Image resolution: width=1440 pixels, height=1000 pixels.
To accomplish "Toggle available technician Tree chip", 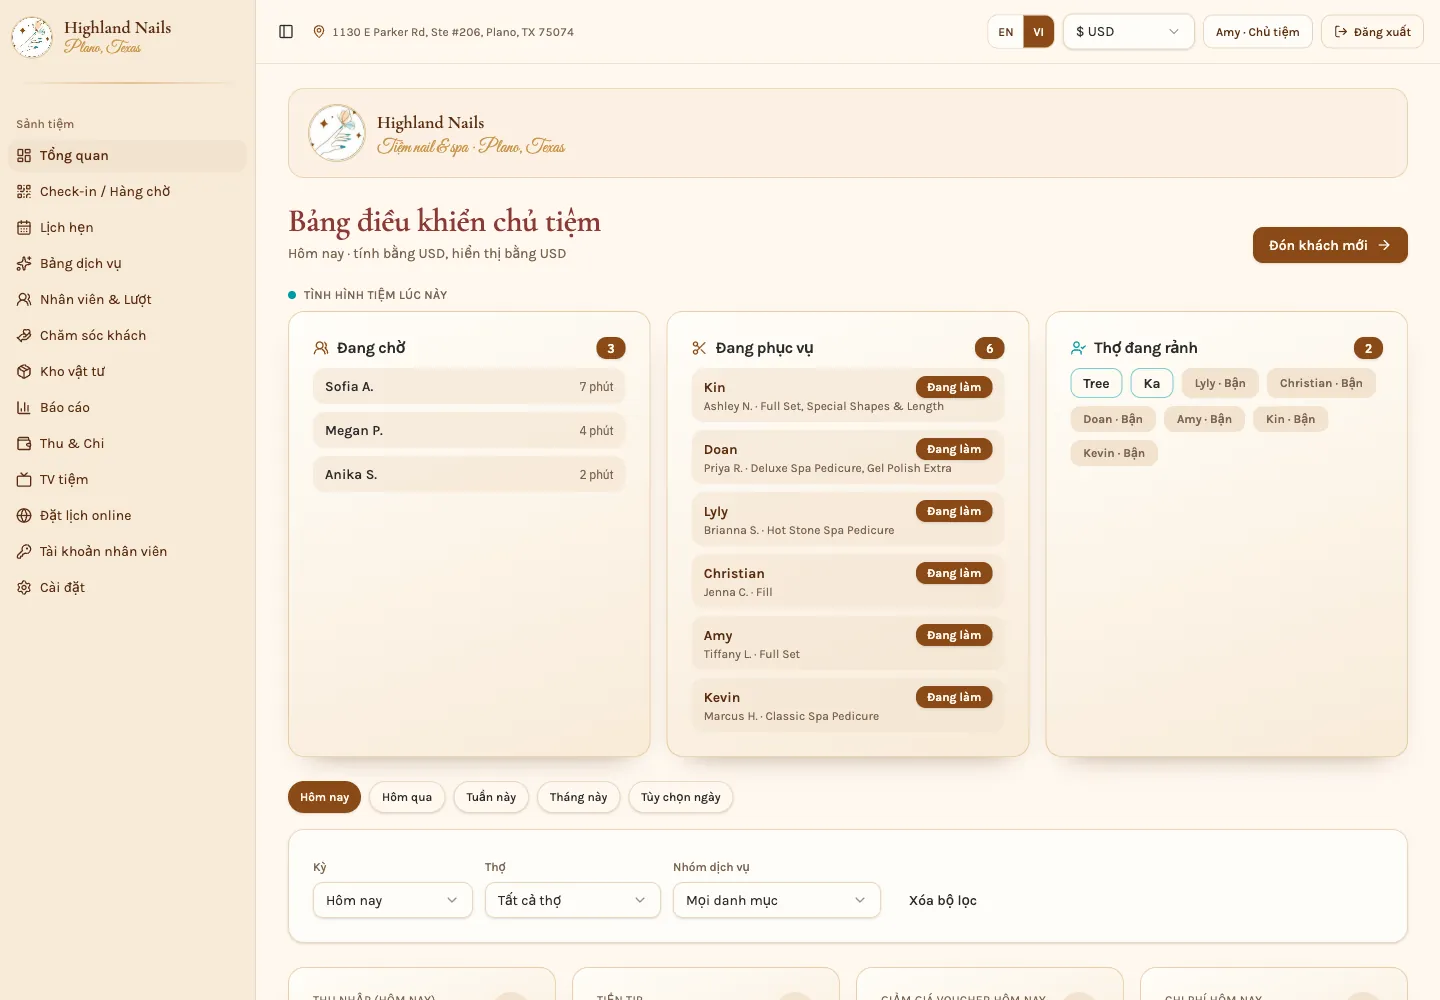I will (x=1096, y=383).
